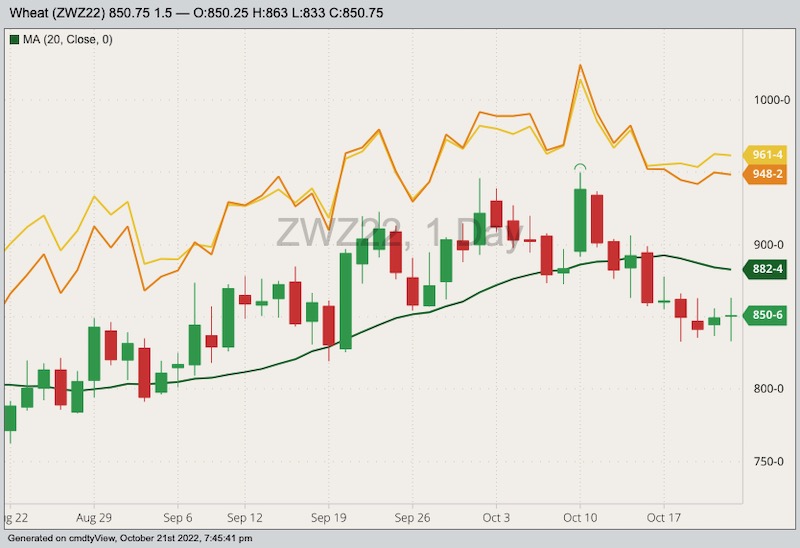Click the Sep 6 date axis label
Viewport: 800px width, 548px height.
pos(178,518)
